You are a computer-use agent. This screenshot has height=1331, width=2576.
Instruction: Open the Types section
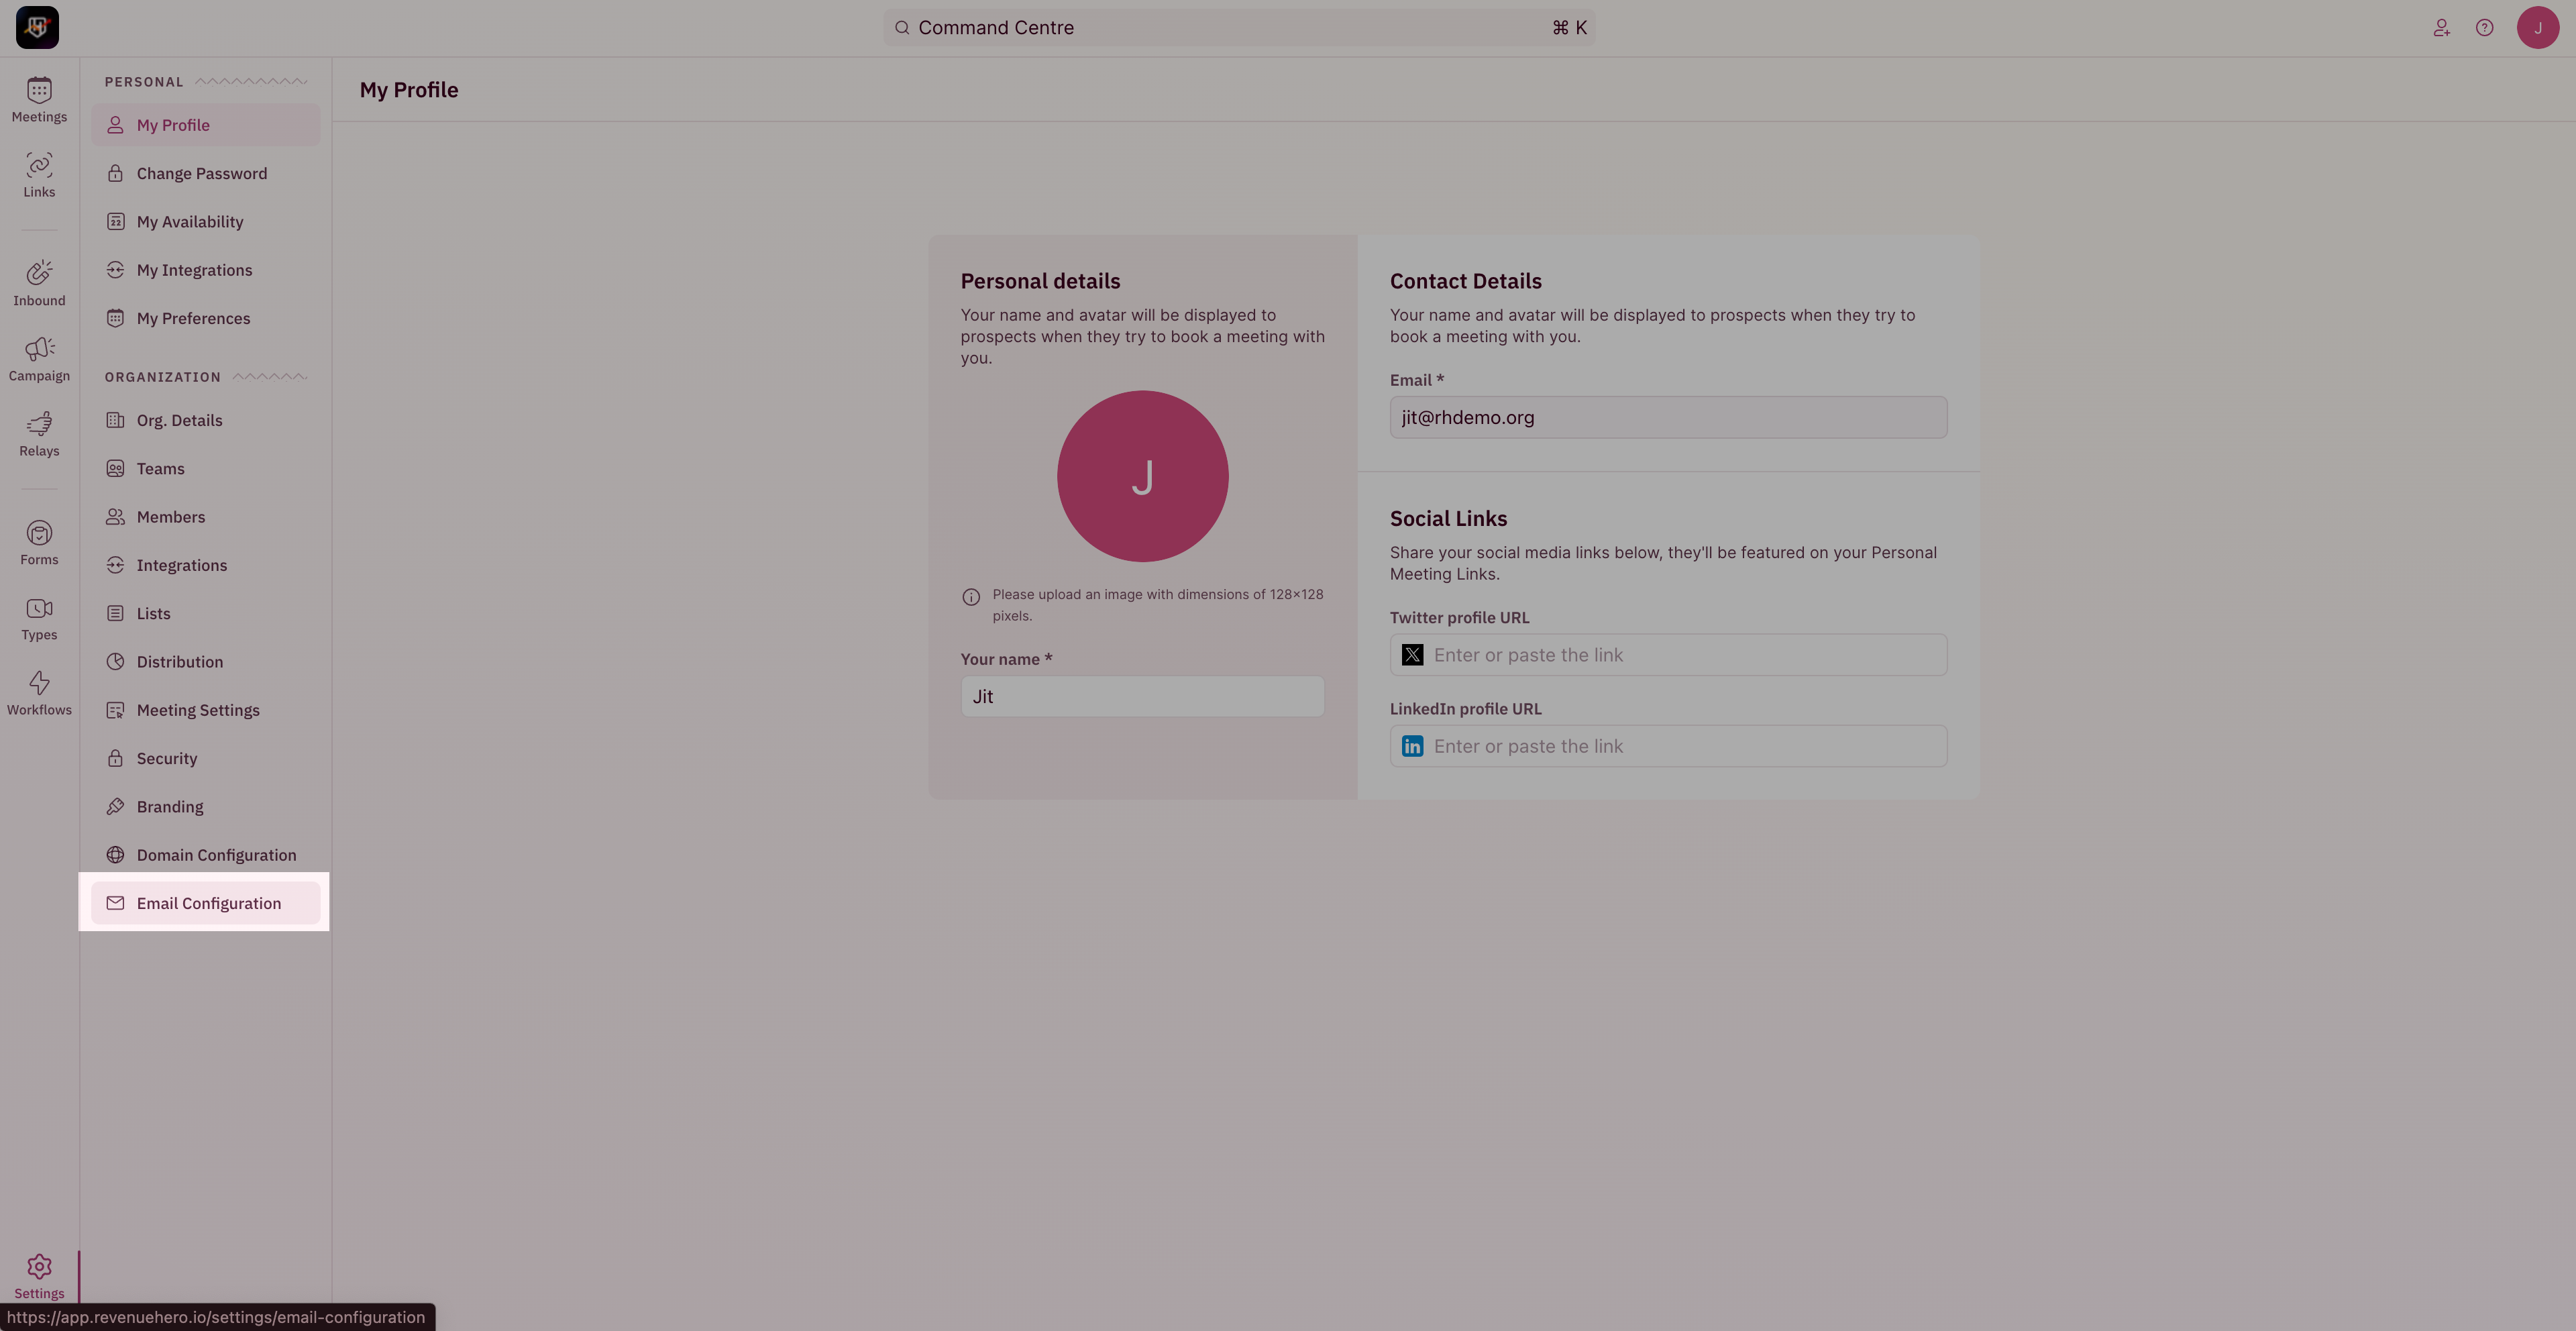pyautogui.click(x=39, y=618)
